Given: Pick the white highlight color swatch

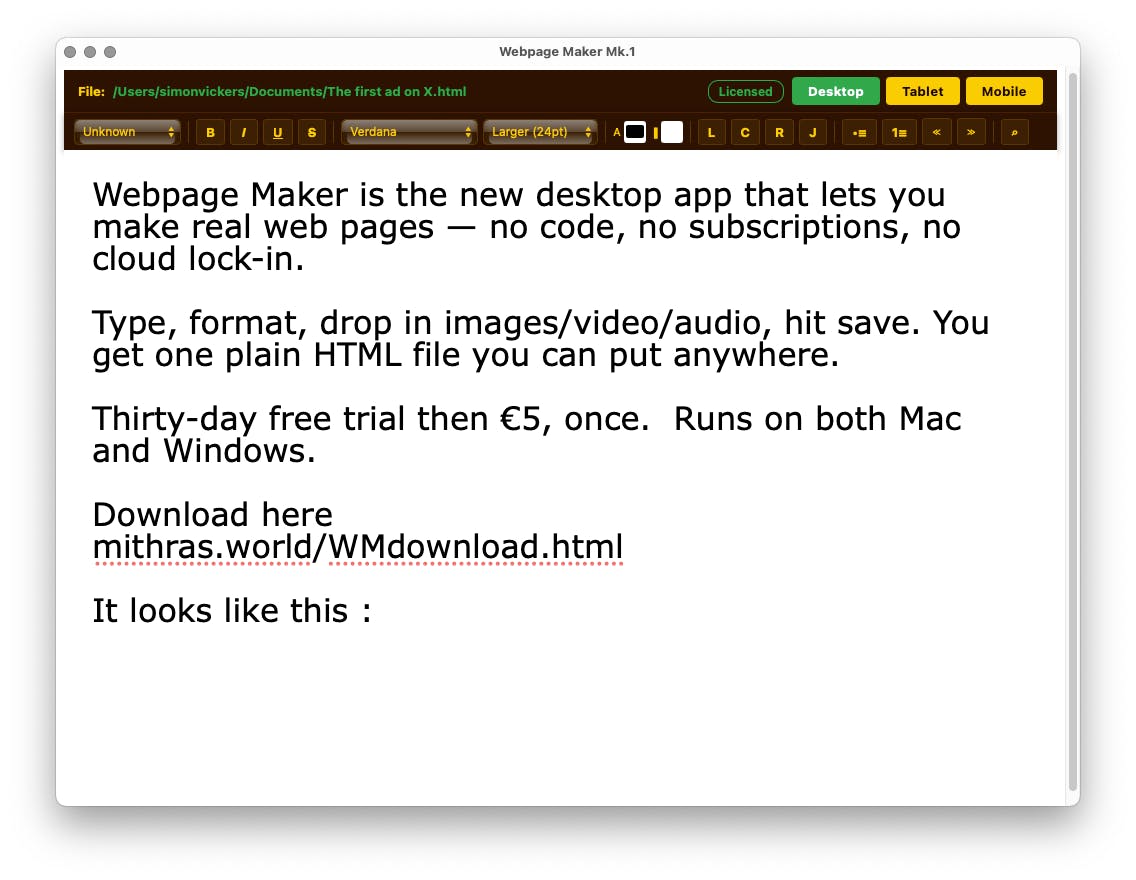Looking at the screenshot, I should coord(672,133).
